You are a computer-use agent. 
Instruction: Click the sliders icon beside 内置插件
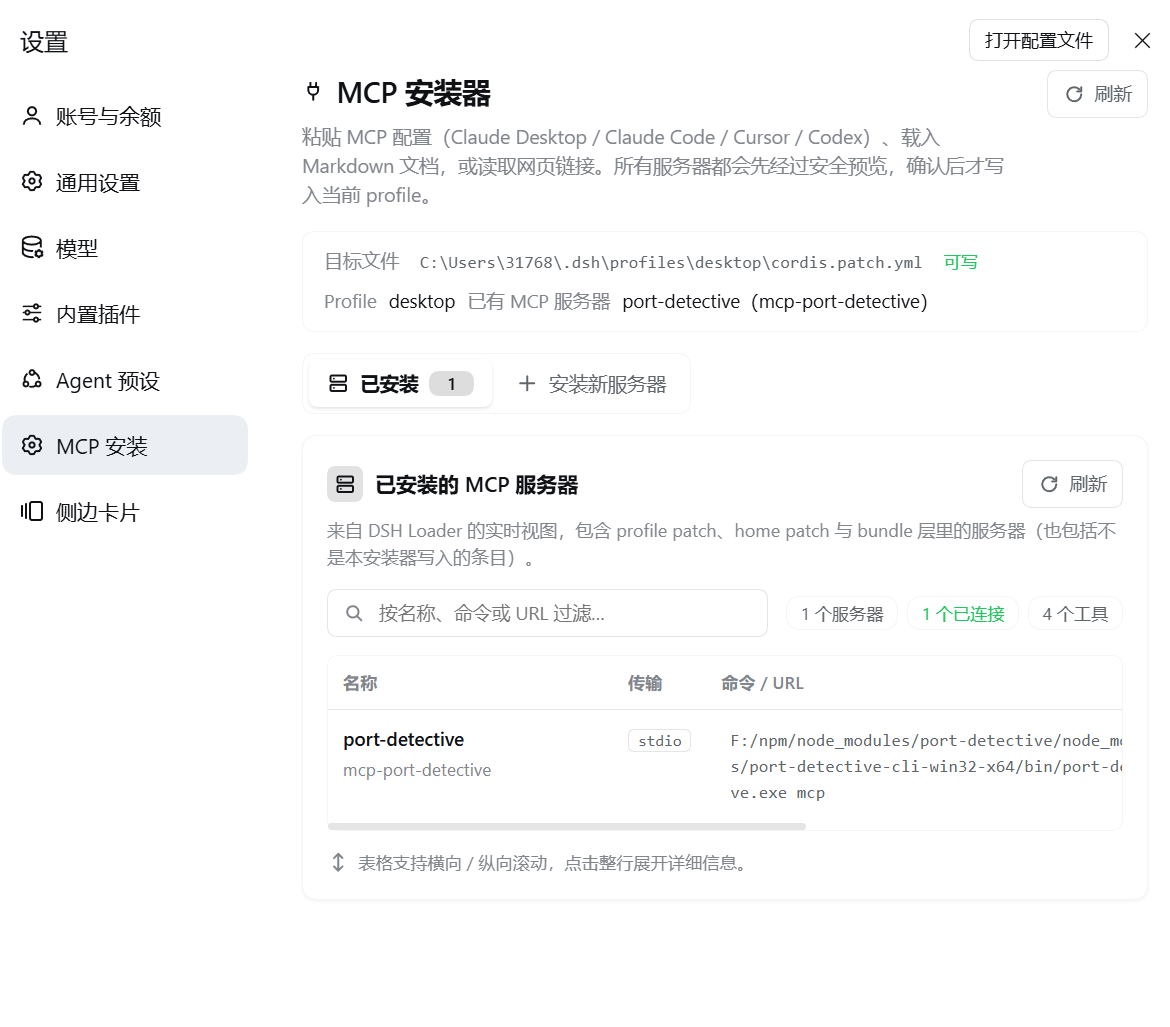click(x=32, y=313)
